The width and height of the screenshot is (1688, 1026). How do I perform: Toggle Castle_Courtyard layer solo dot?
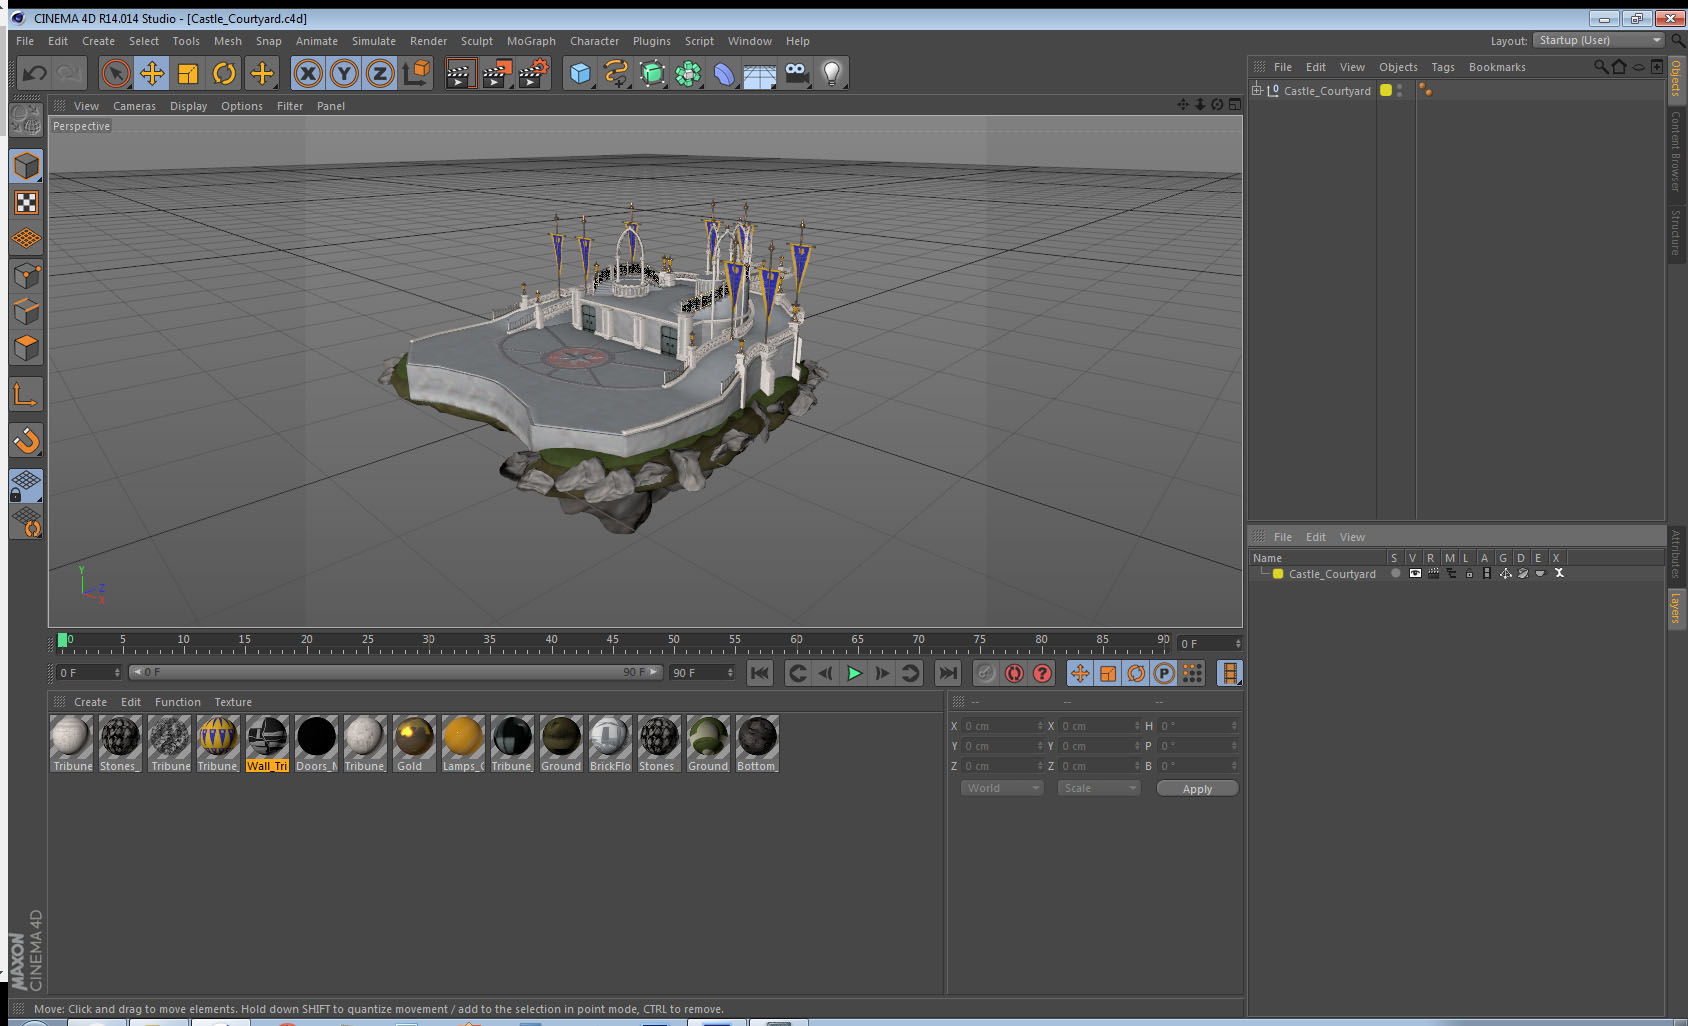coord(1396,574)
